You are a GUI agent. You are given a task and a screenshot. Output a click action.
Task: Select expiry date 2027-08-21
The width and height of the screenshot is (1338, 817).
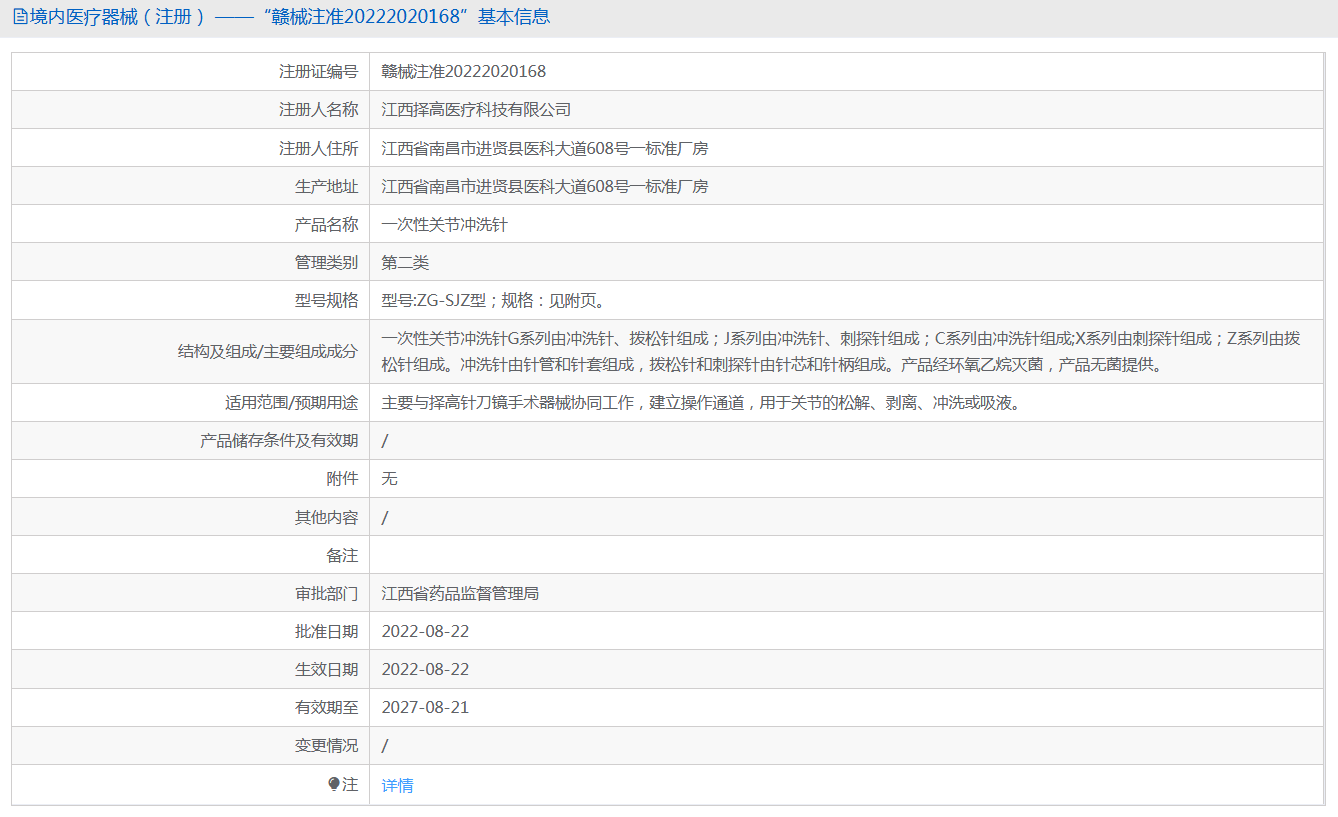click(425, 707)
